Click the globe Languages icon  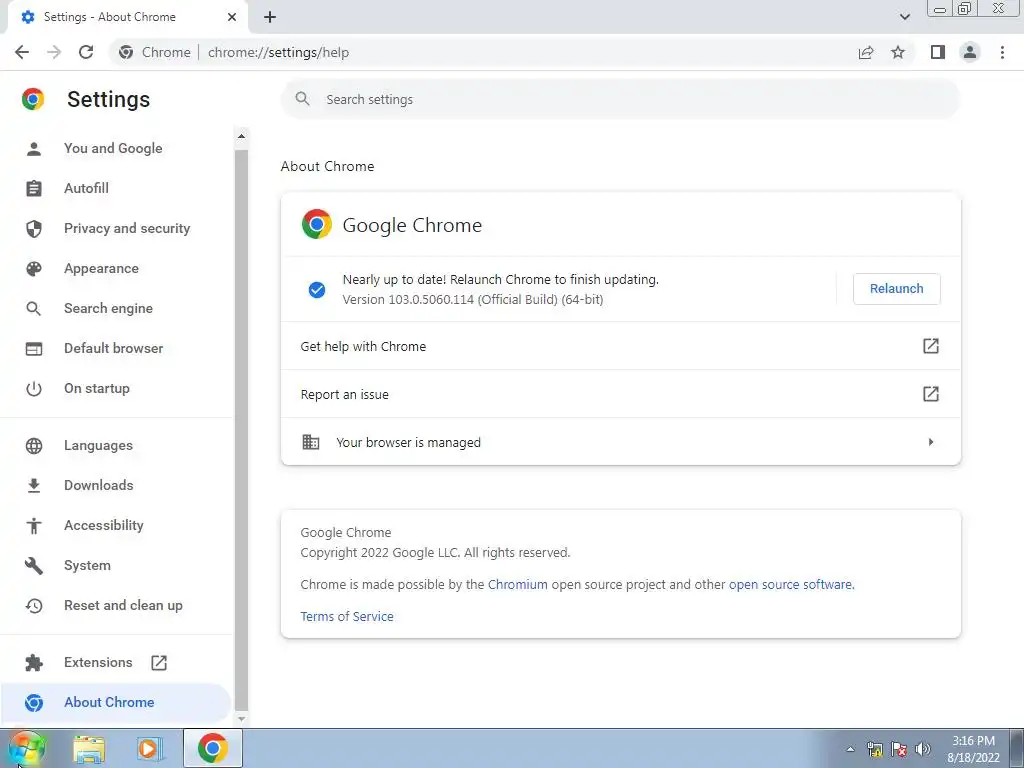pos(33,445)
